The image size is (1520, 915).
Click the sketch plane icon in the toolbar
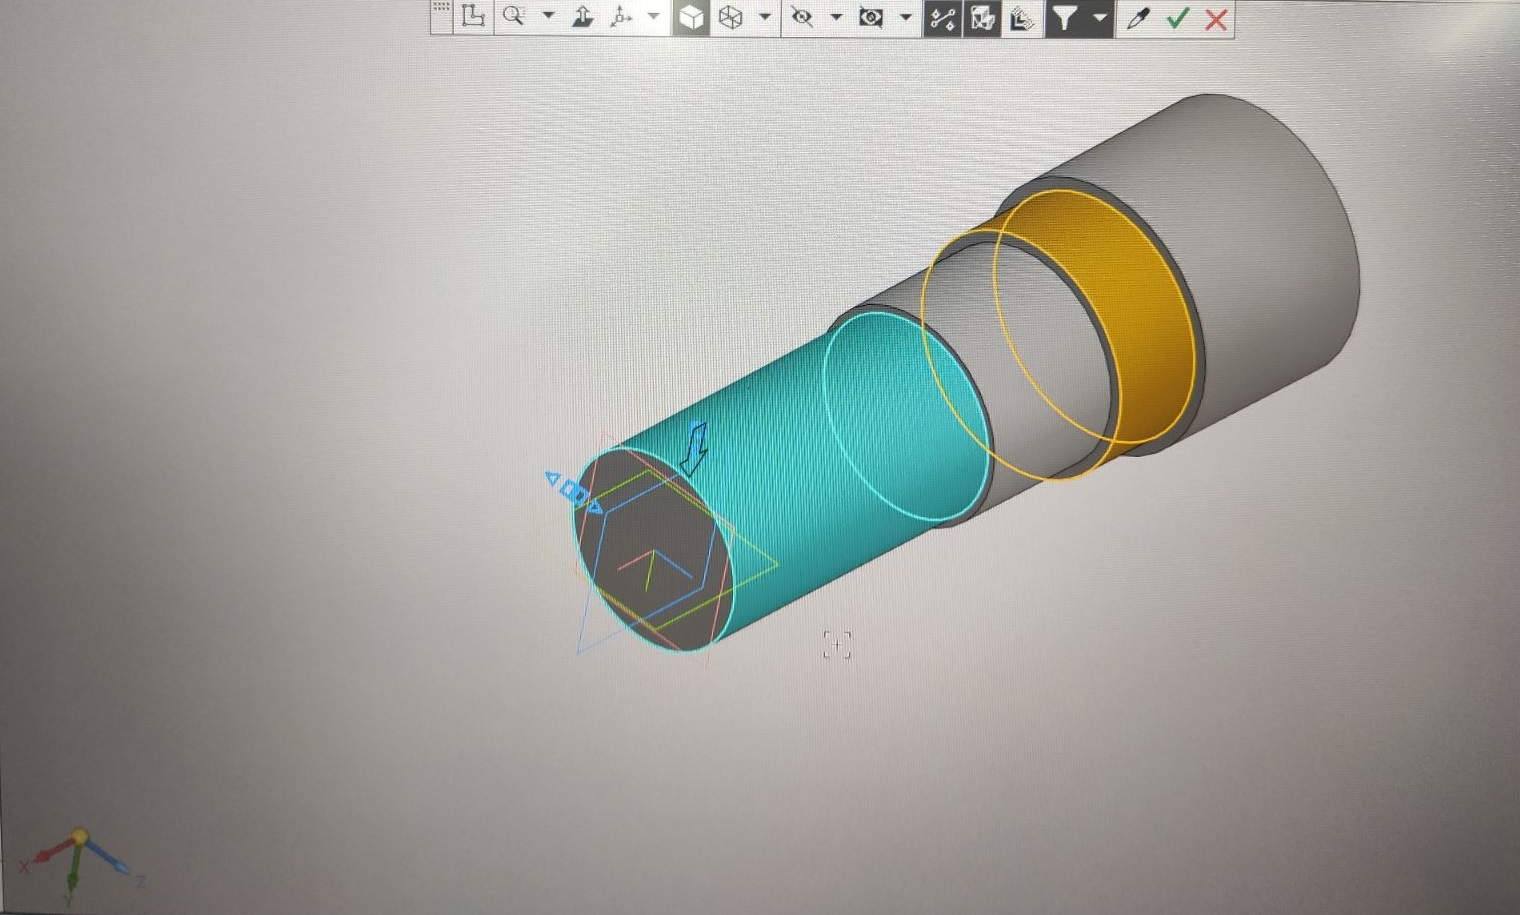(x=473, y=17)
